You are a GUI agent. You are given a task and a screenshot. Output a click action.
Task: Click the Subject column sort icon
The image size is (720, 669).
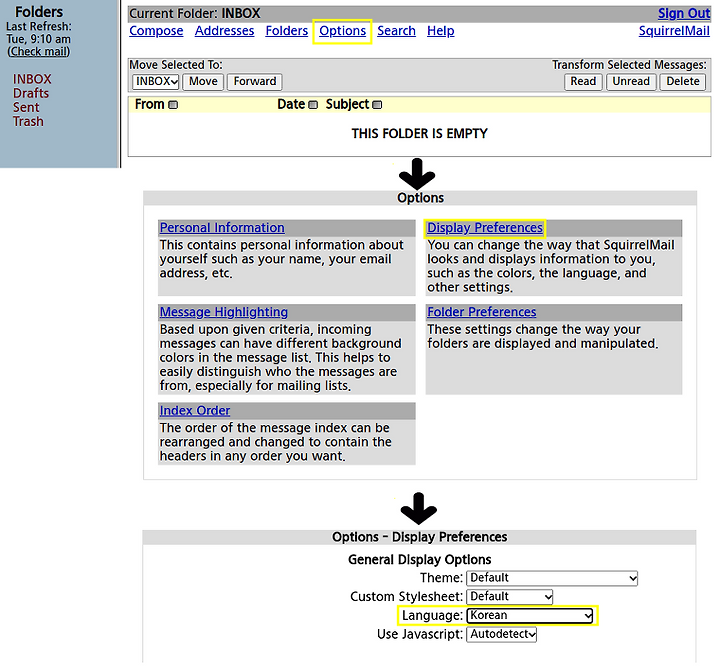(x=377, y=105)
